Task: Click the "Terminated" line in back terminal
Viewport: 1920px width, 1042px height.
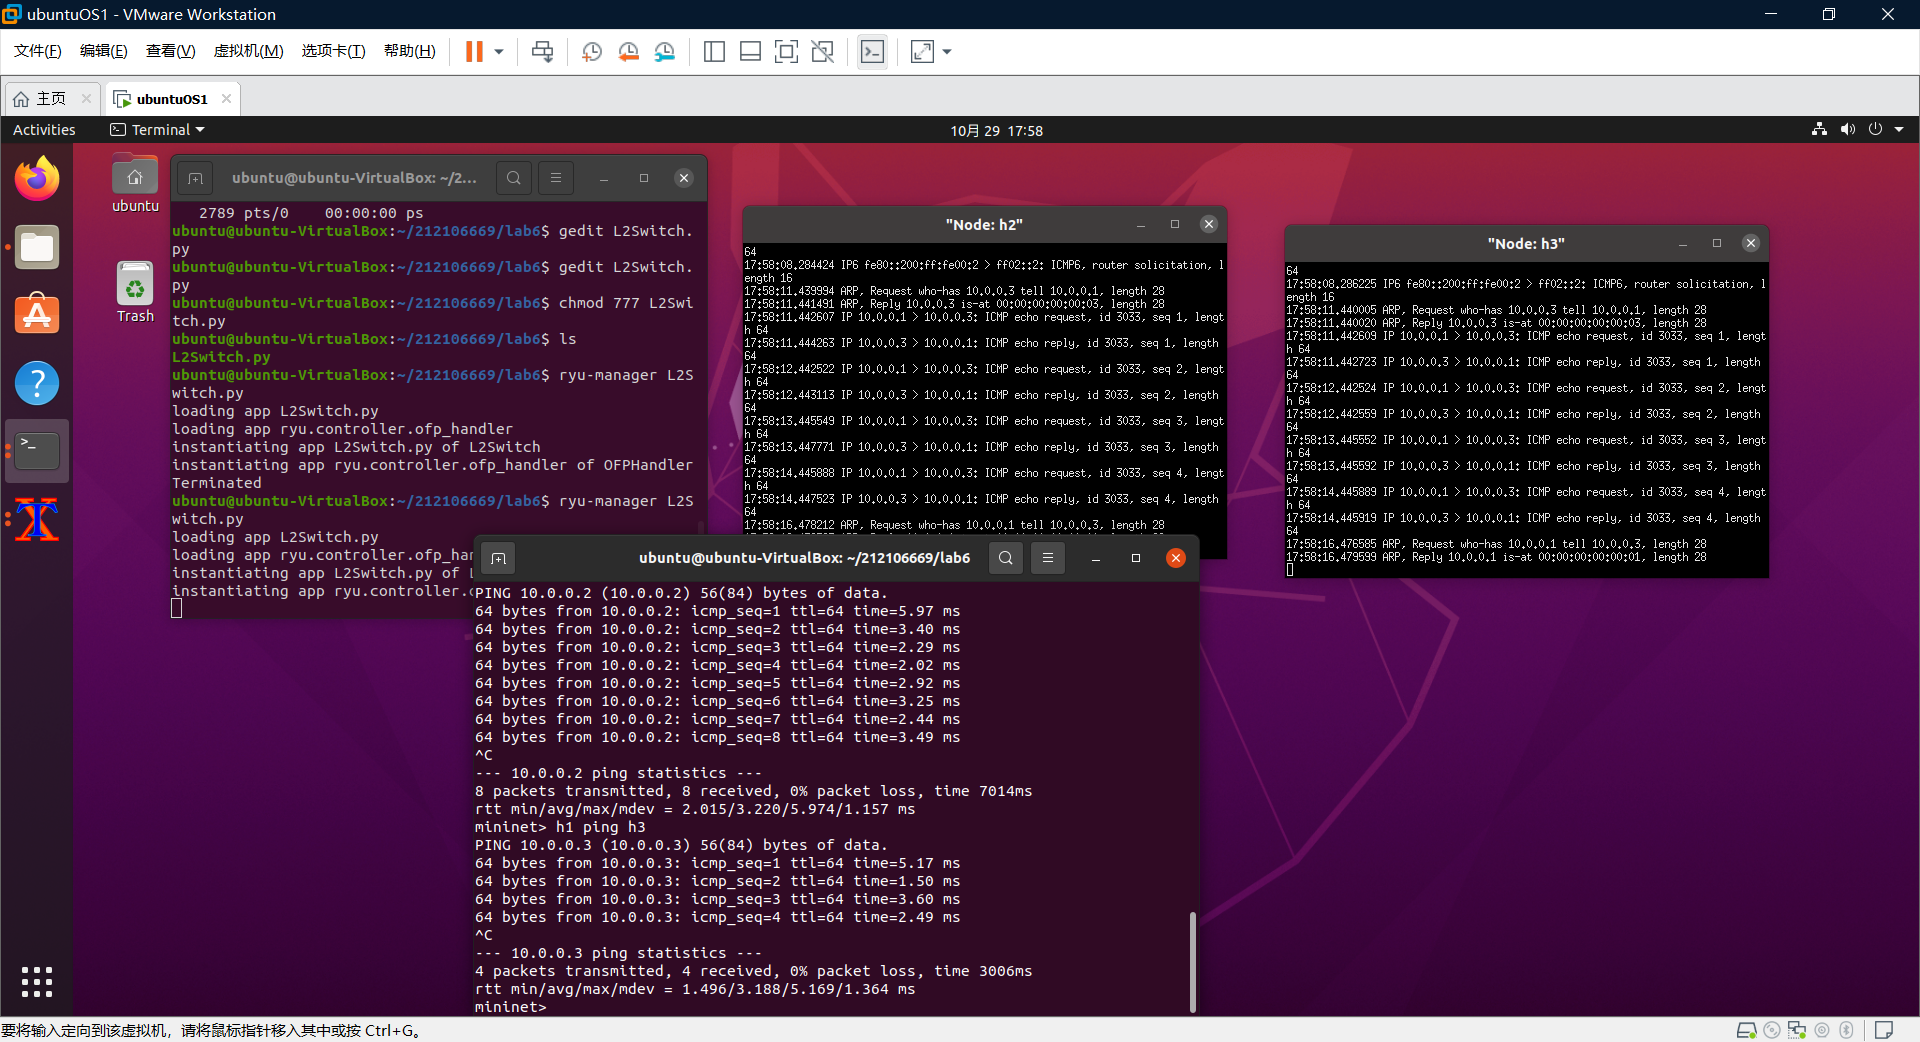Action: click(217, 483)
